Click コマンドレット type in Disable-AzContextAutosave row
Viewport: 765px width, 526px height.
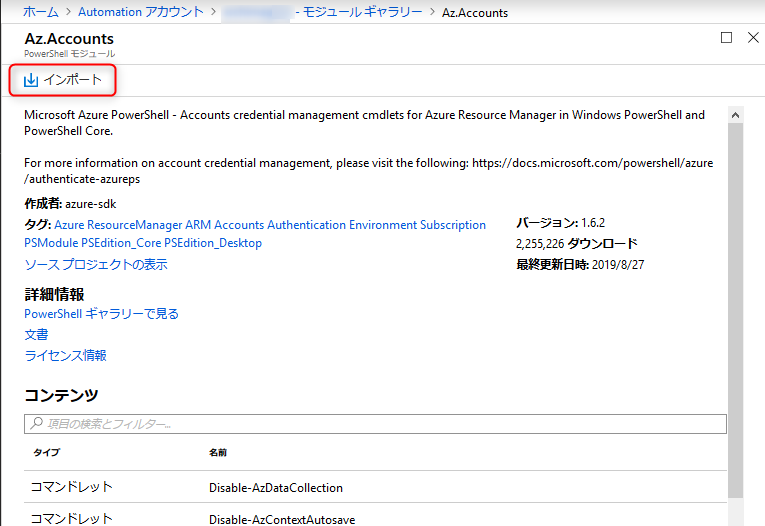[x=72, y=519]
